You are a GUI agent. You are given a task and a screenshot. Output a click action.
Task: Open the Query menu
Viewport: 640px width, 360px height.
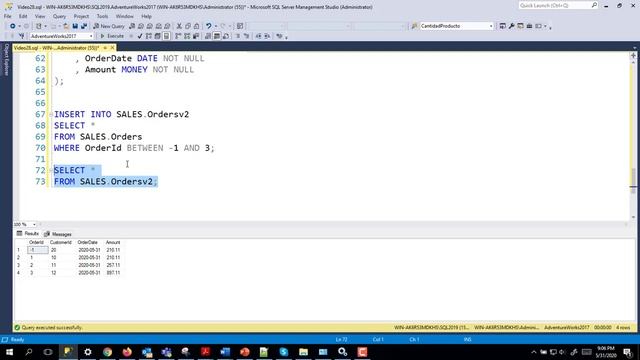click(59, 16)
